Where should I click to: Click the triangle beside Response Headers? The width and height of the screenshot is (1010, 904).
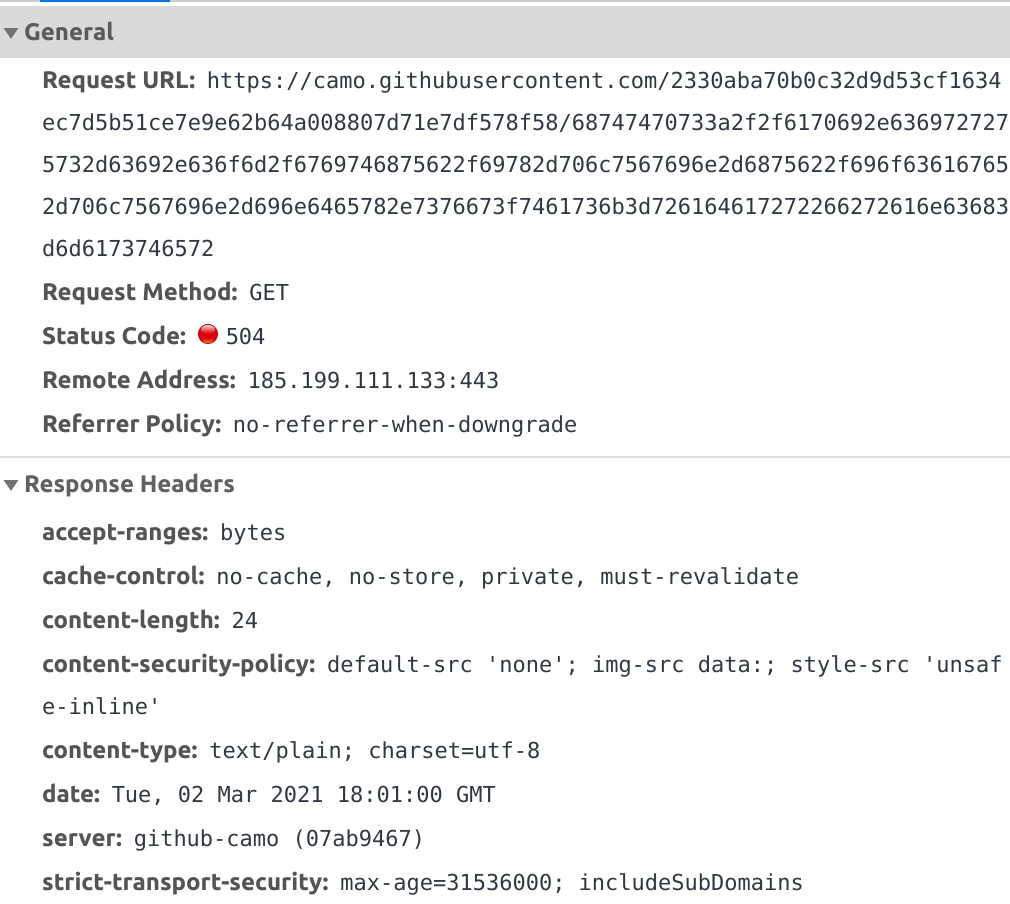[11, 484]
